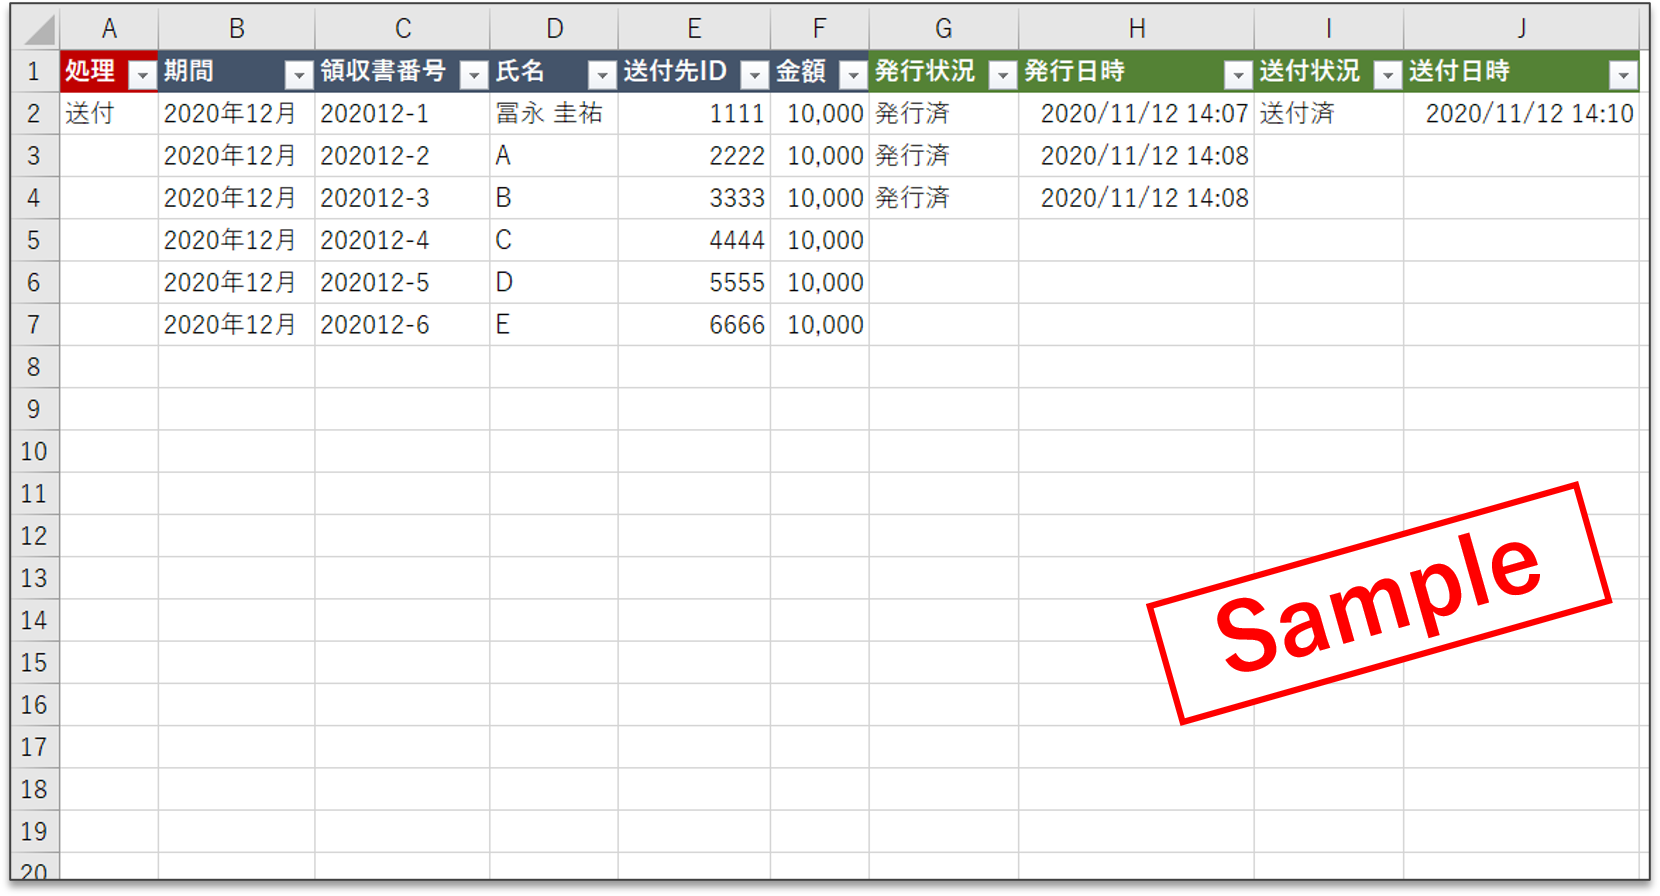Open the 発行状況 filter dropdown
Image resolution: width=1660 pixels, height=896 pixels.
1002,75
